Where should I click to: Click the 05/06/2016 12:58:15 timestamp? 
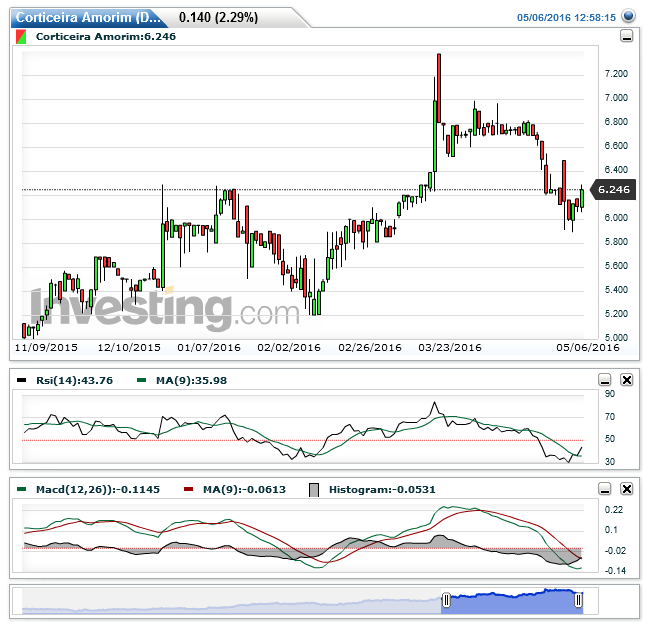point(566,17)
